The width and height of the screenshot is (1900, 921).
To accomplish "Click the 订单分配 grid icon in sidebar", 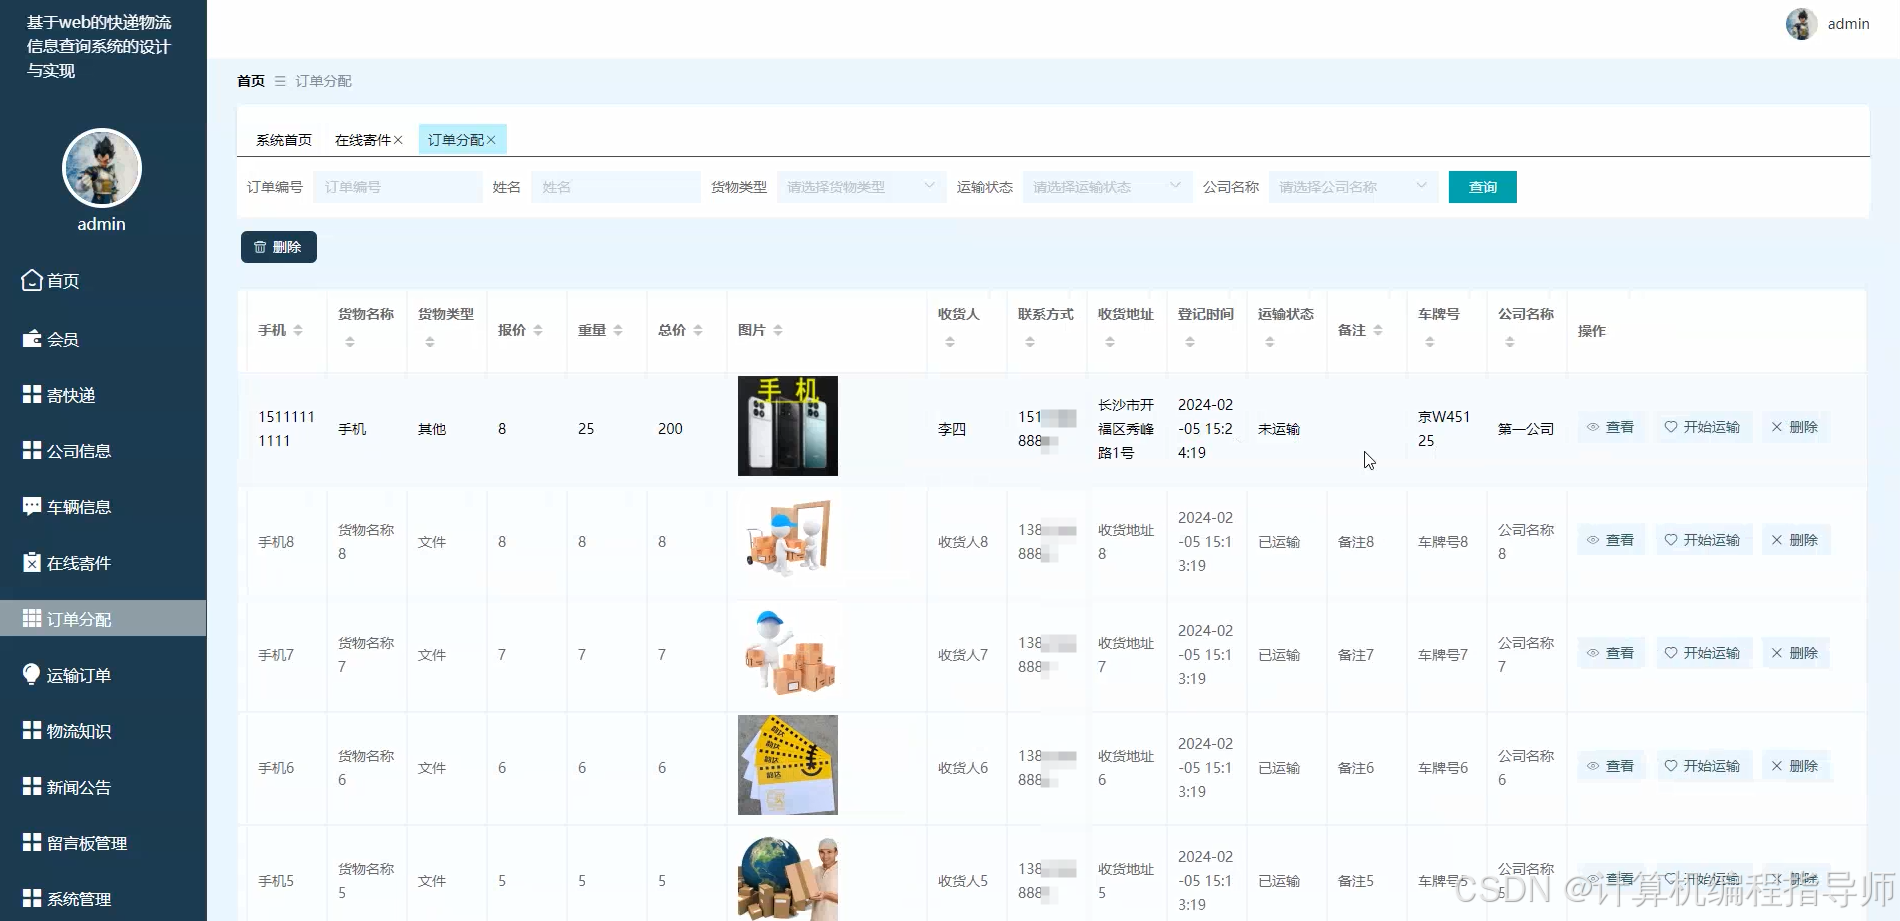I will click(32, 619).
